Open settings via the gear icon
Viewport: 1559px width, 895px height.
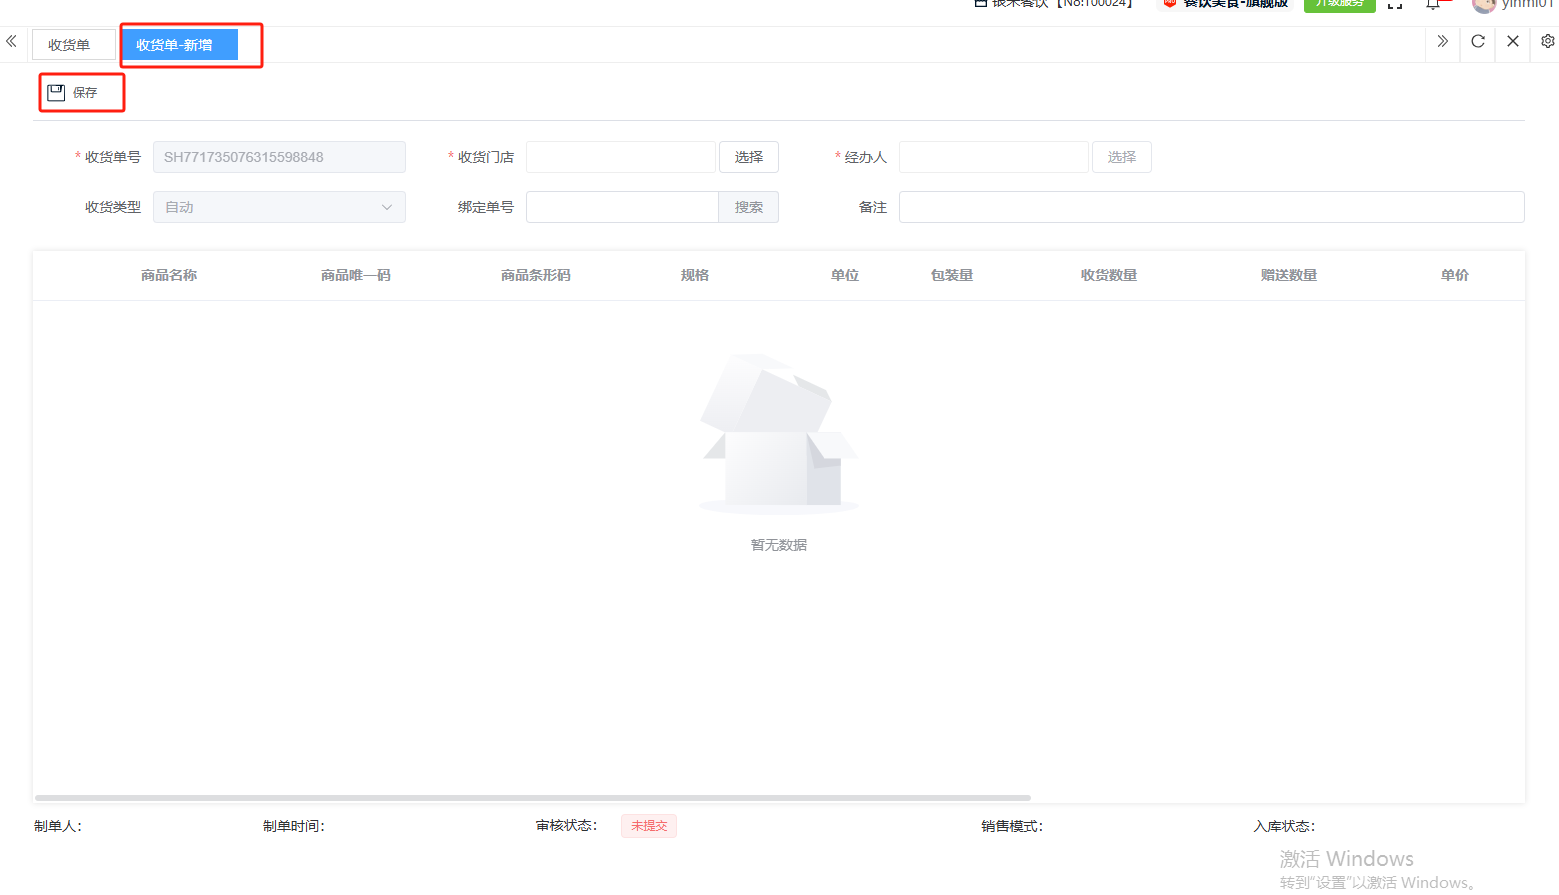click(1547, 42)
